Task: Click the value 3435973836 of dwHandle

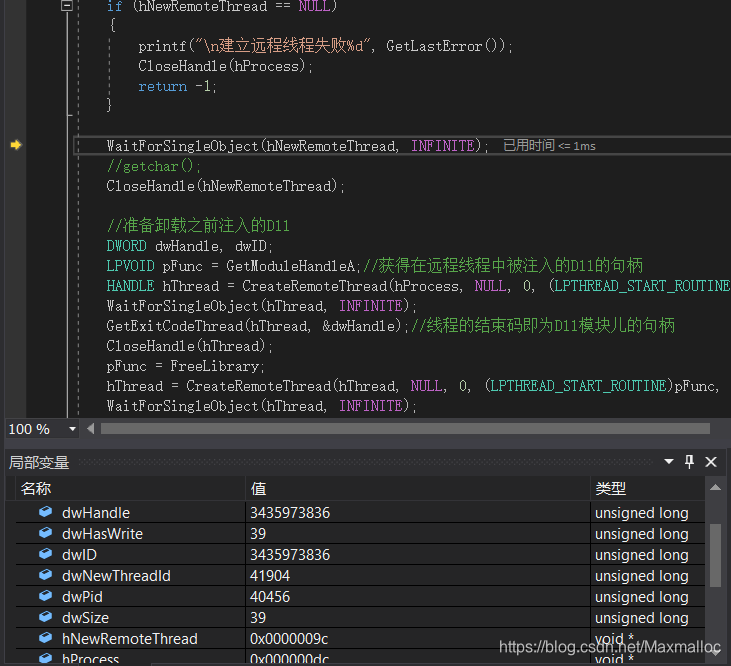Action: click(x=290, y=513)
